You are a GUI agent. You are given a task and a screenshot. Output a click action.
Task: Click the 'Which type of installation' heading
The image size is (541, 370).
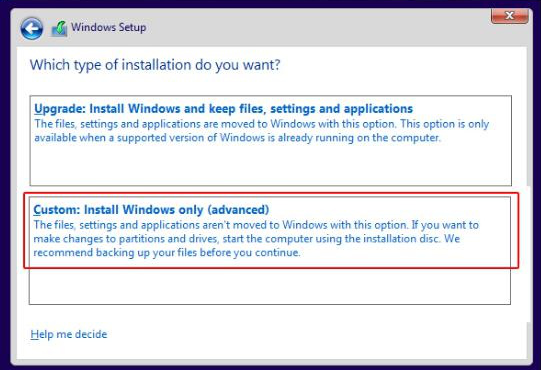click(x=155, y=65)
